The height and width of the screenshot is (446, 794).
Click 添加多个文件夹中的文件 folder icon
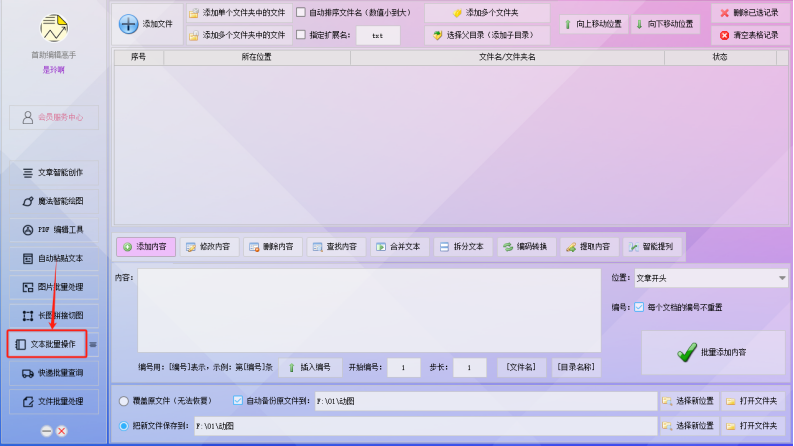coord(193,35)
